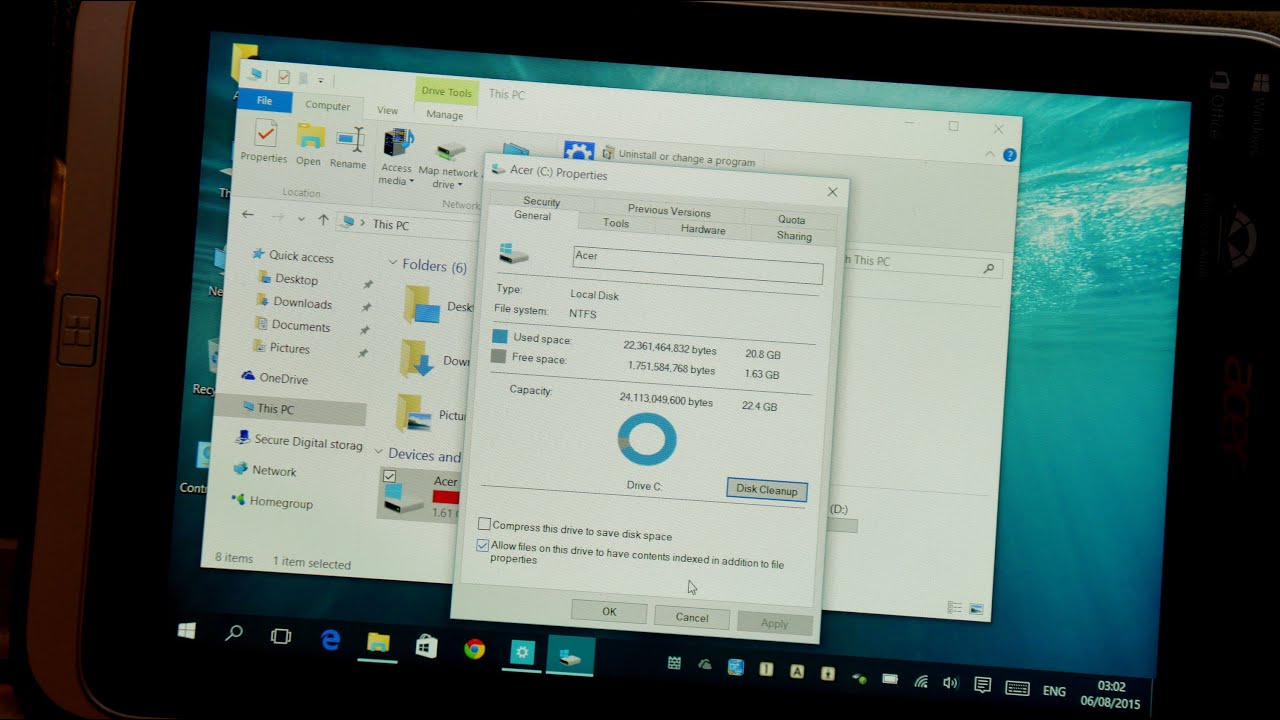Switch to the Hardware tab
The width and height of the screenshot is (1280, 720).
(x=703, y=229)
